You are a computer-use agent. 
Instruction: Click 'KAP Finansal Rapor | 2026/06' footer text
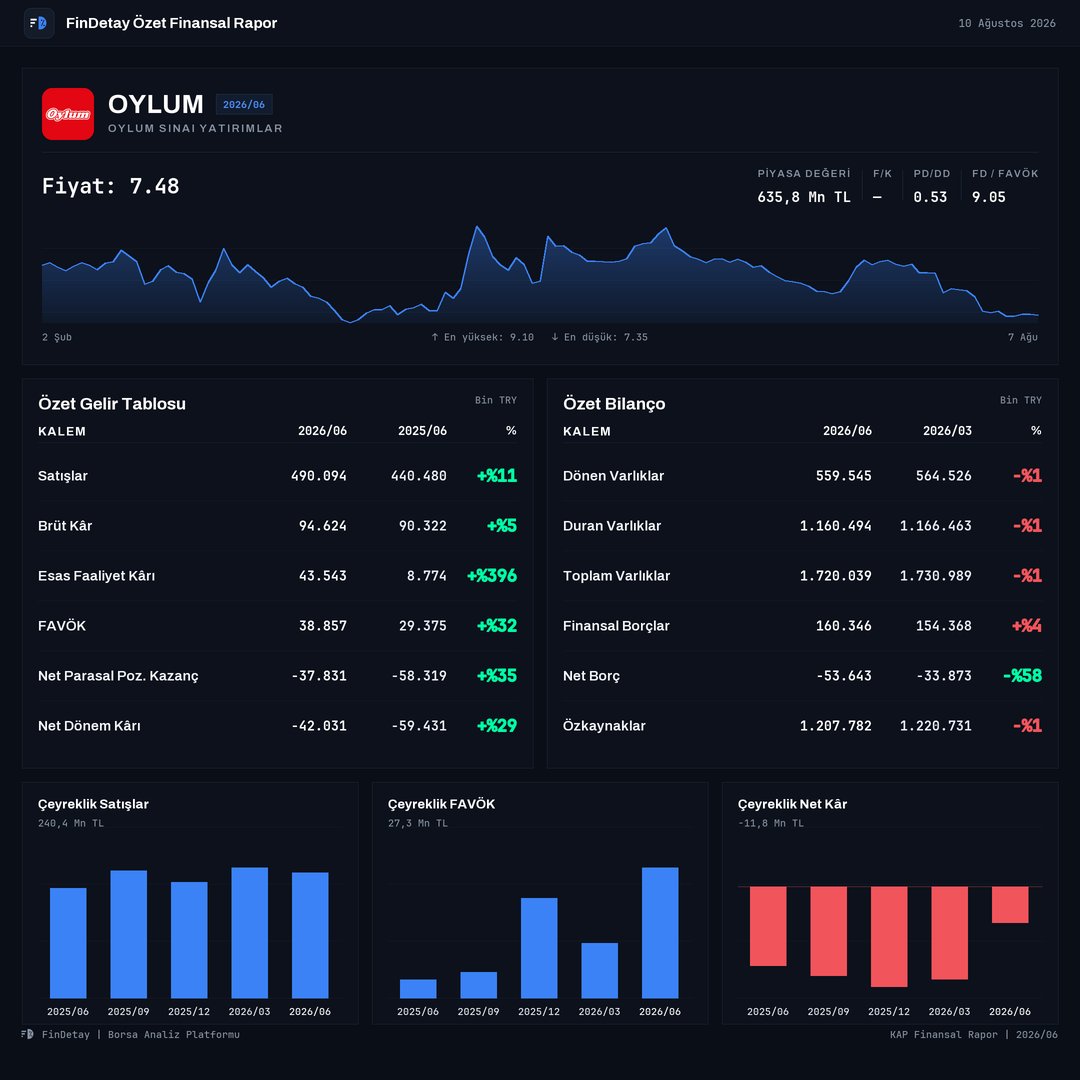pos(973,1035)
